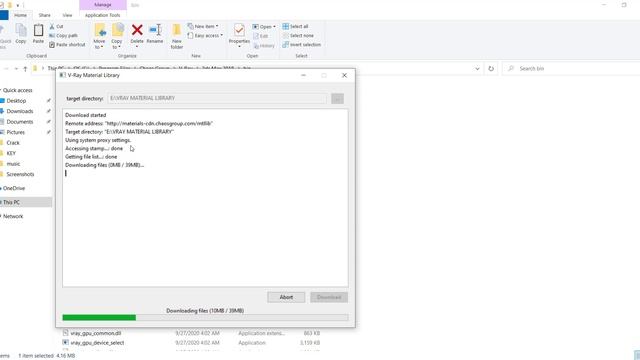640x360 pixels.
Task: Open Screenshots folder in sidebar
Action: [20, 174]
